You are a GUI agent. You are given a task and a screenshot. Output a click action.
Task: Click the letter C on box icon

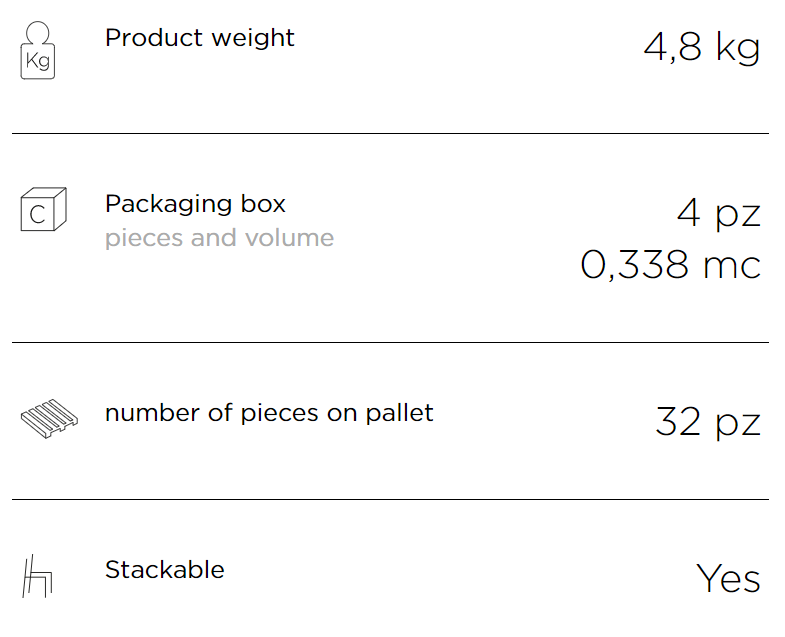[38, 215]
